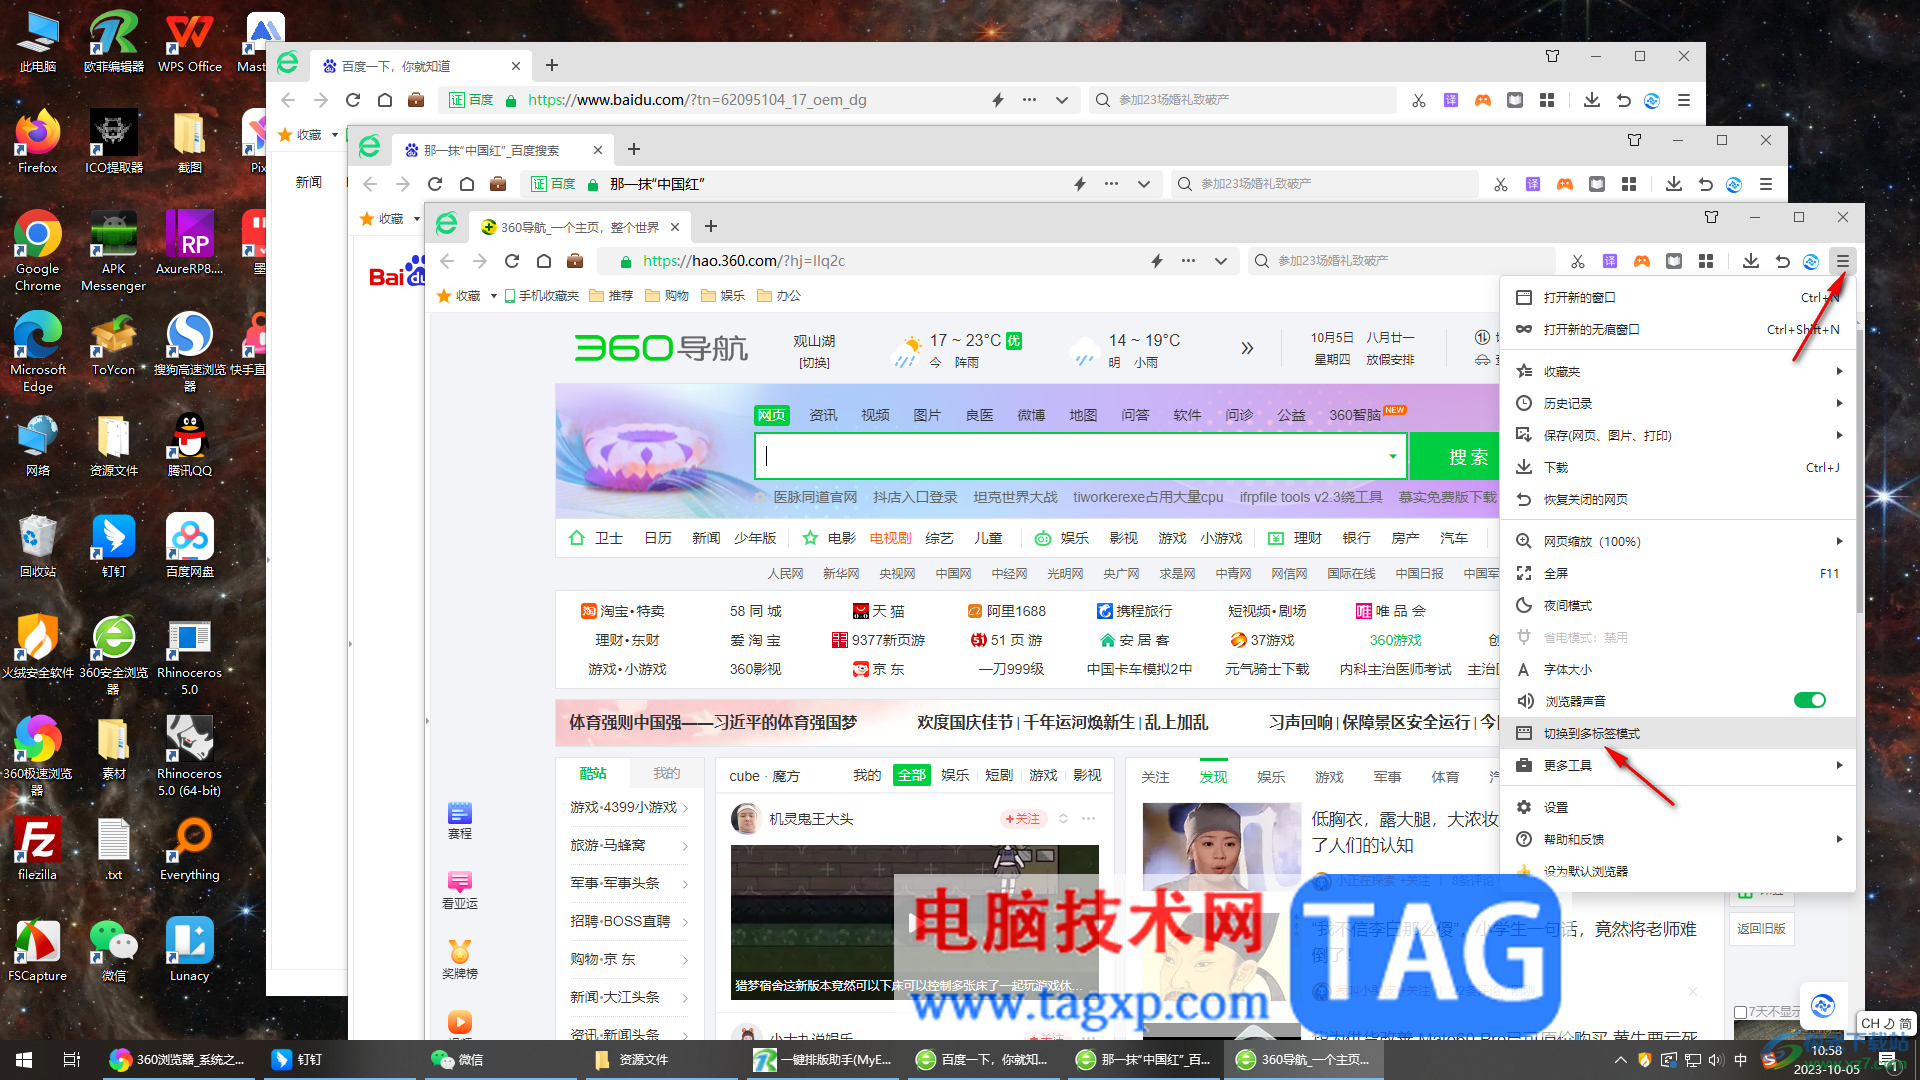Click the download arrow toolbar icon
Screen dimensions: 1920x1080
pyautogui.click(x=1750, y=261)
